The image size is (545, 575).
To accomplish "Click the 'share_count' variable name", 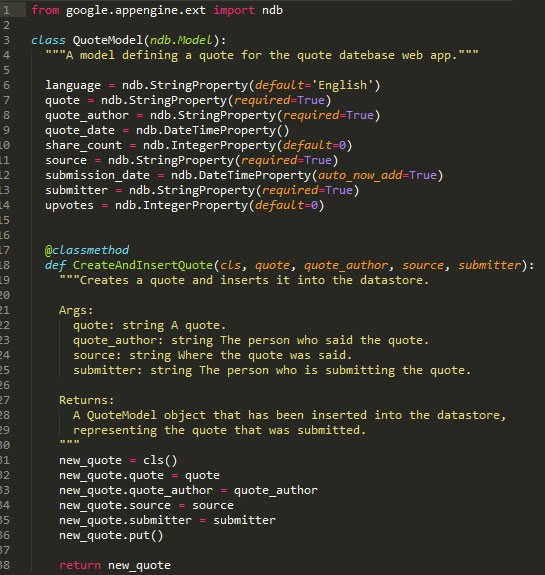I will click(83, 146).
